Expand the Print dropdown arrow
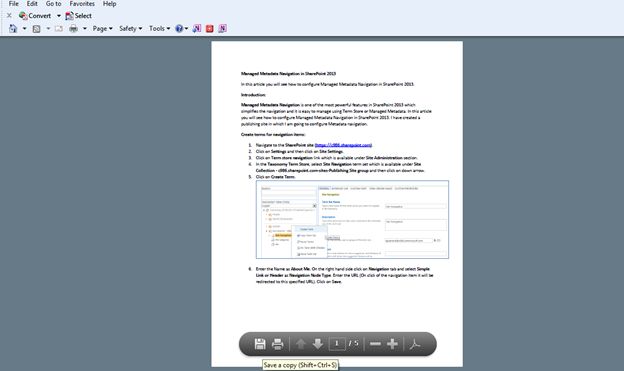 point(84,29)
